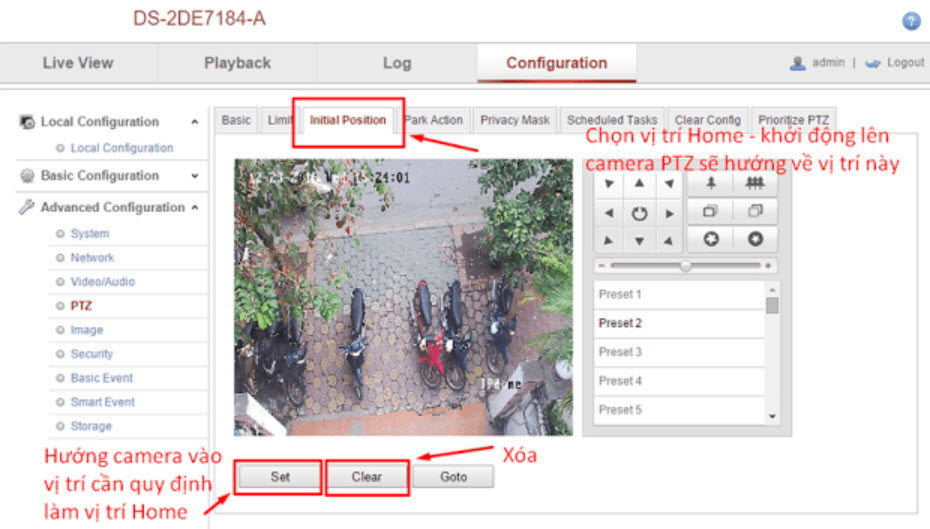Increase PTZ speed with plus icon
Screen dimensions: 930x529
click(x=768, y=266)
